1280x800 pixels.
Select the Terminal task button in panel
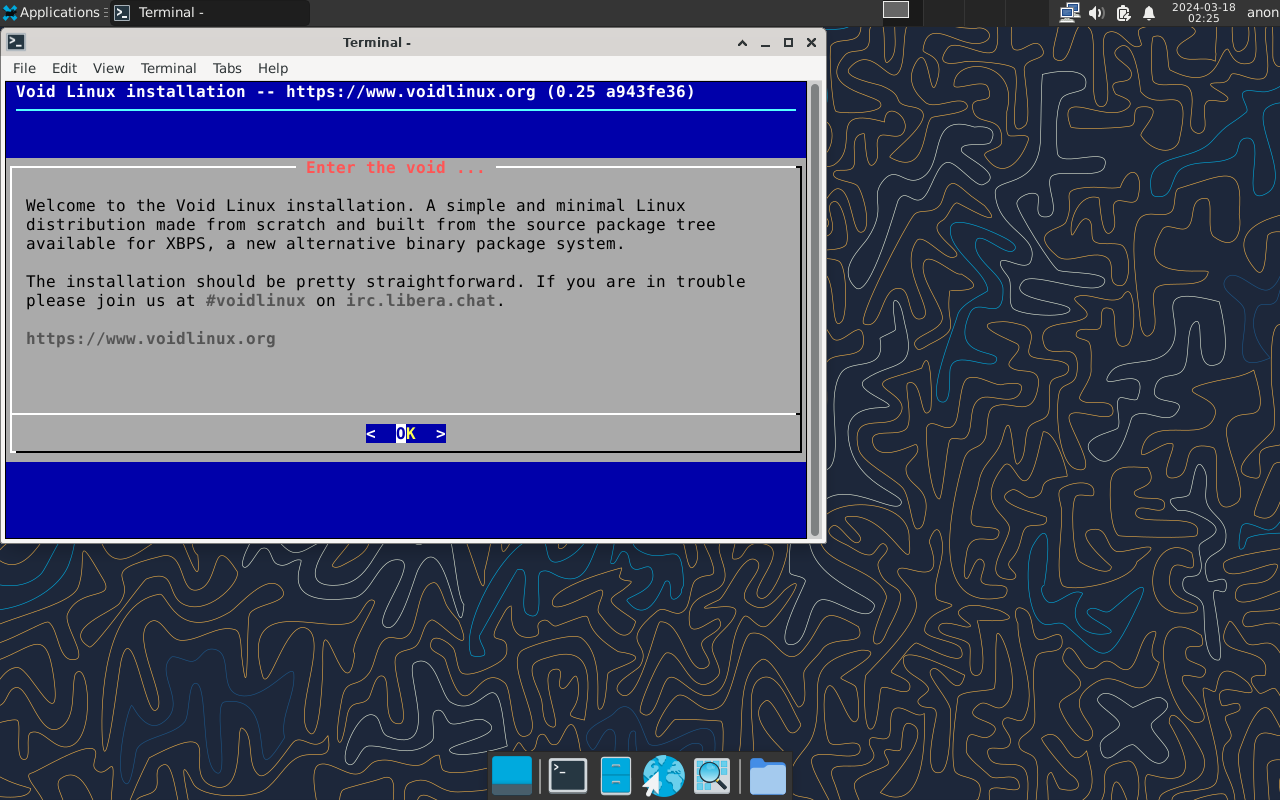pos(209,13)
